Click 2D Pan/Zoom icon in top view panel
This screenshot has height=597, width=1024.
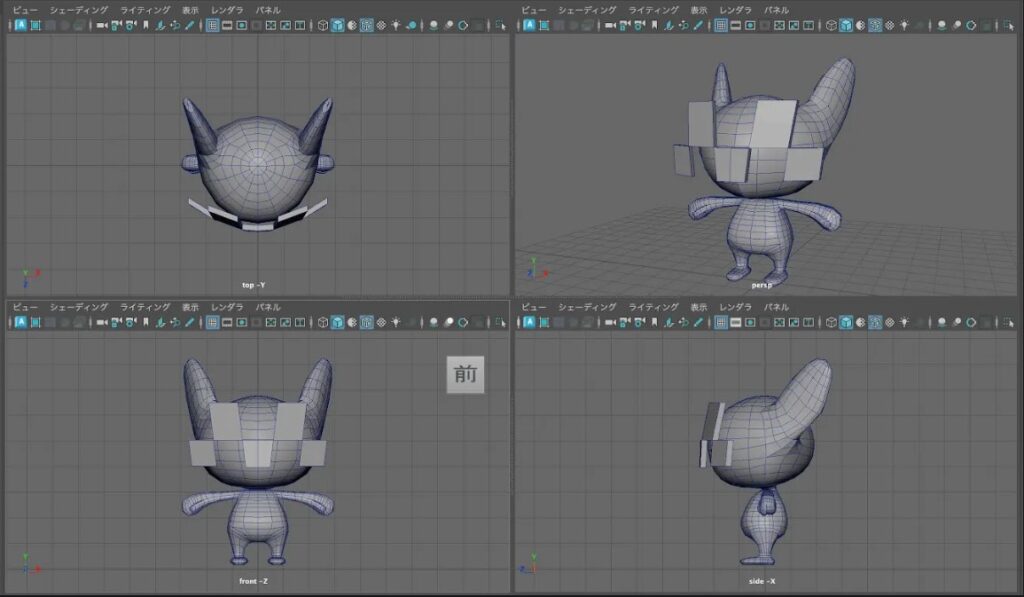click(175, 25)
